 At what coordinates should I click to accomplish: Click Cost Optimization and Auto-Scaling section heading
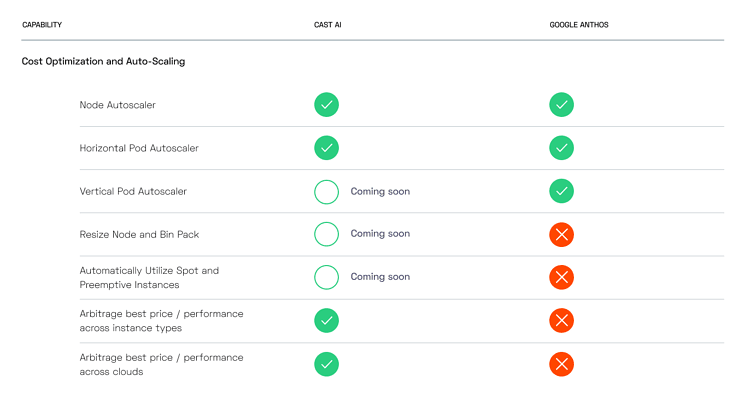pyautogui.click(x=103, y=61)
